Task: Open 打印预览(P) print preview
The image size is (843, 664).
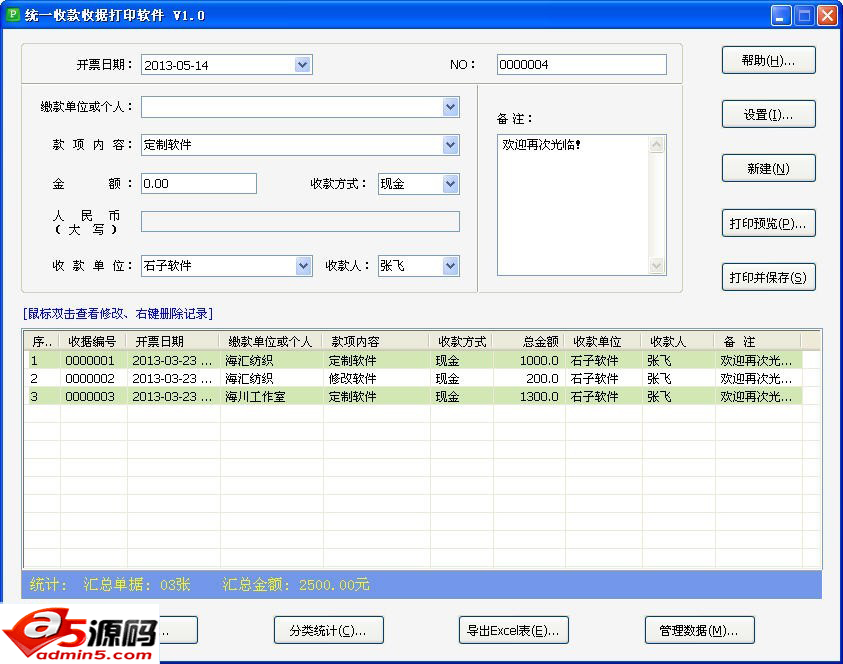Action: click(x=768, y=222)
